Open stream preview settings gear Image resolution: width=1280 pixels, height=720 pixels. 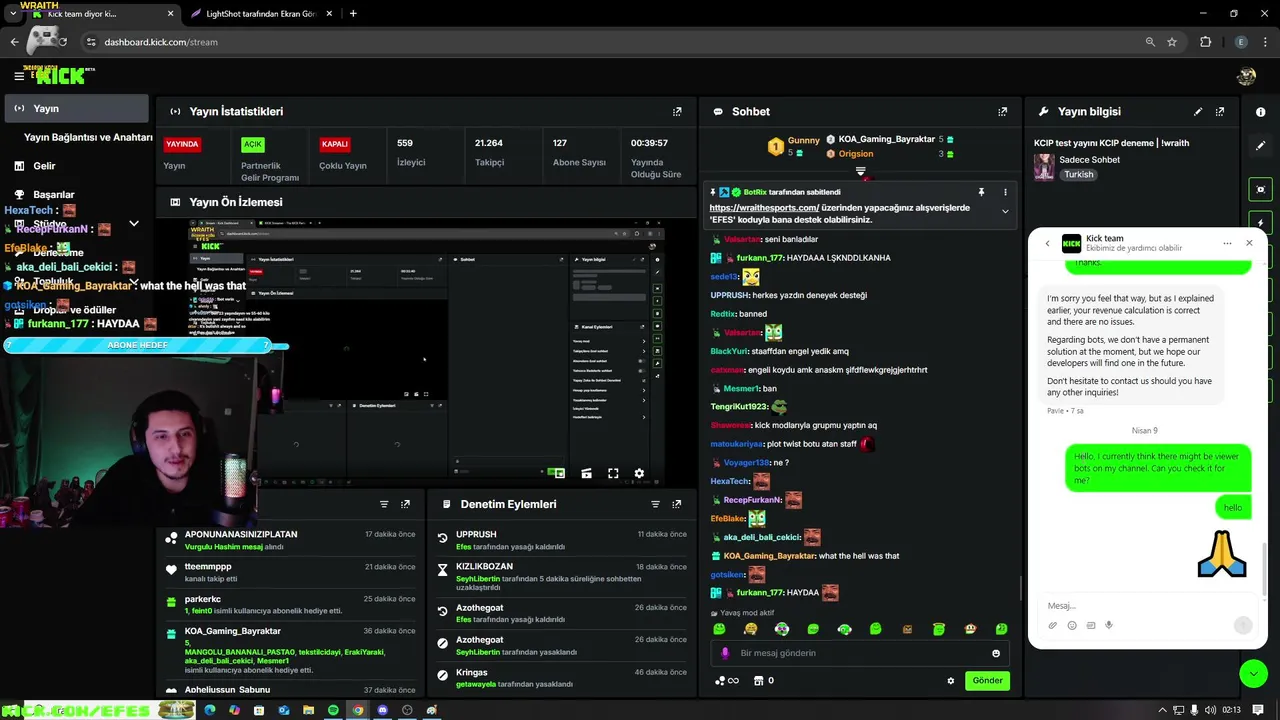point(639,473)
